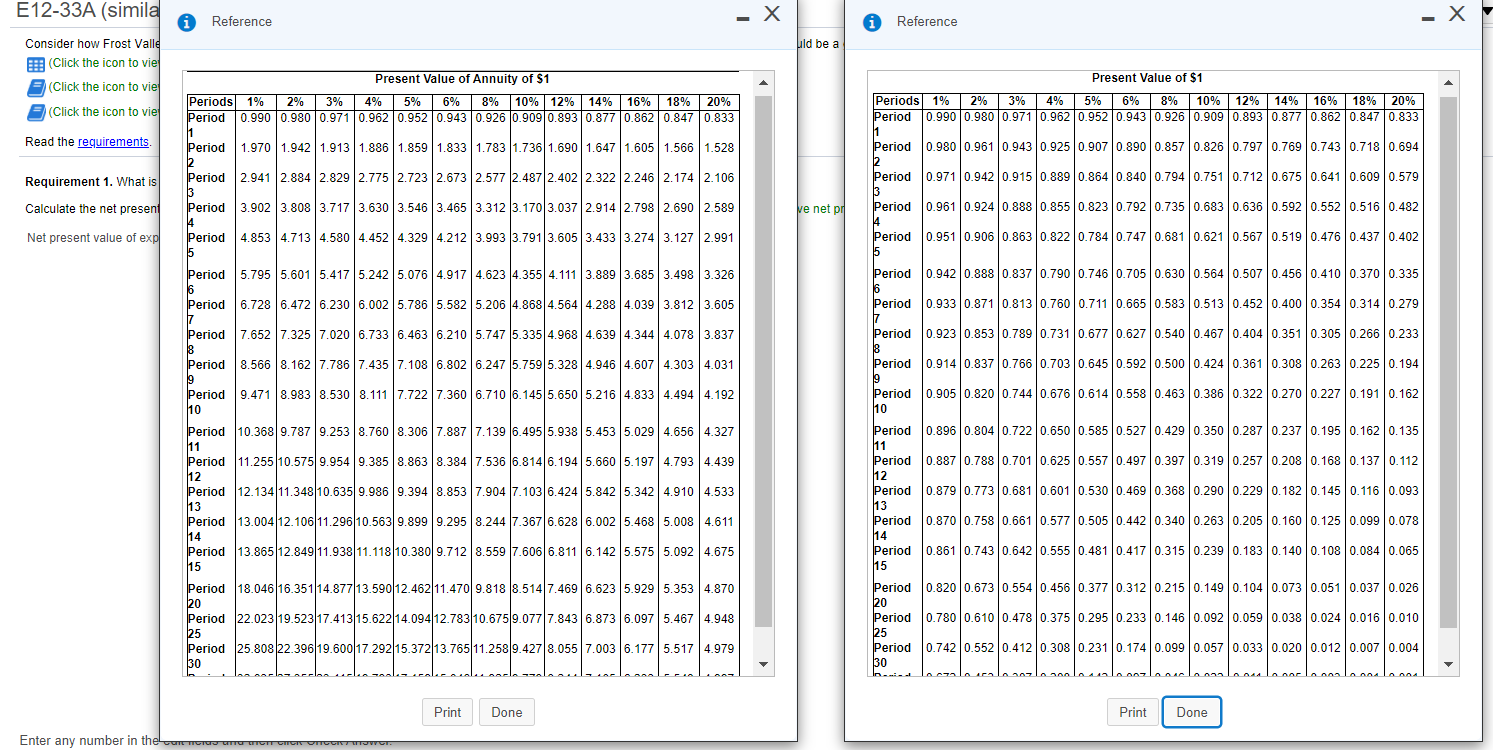This screenshot has width=1493, height=750.
Task: Click the 'Present Value of $1' table heading
Action: point(1147,78)
